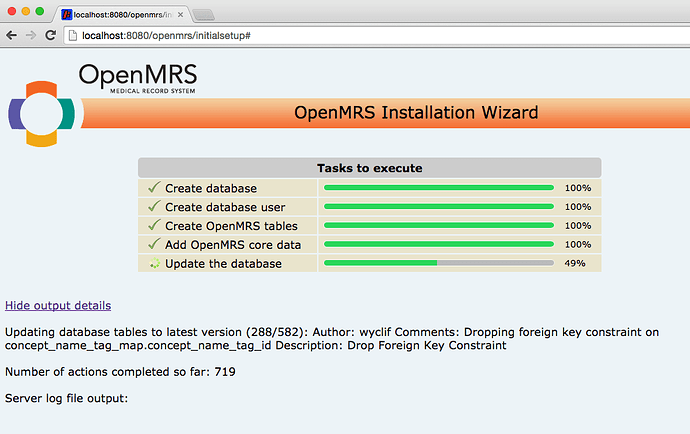
Task: Click the macOS red close window button
Action: point(12,11)
